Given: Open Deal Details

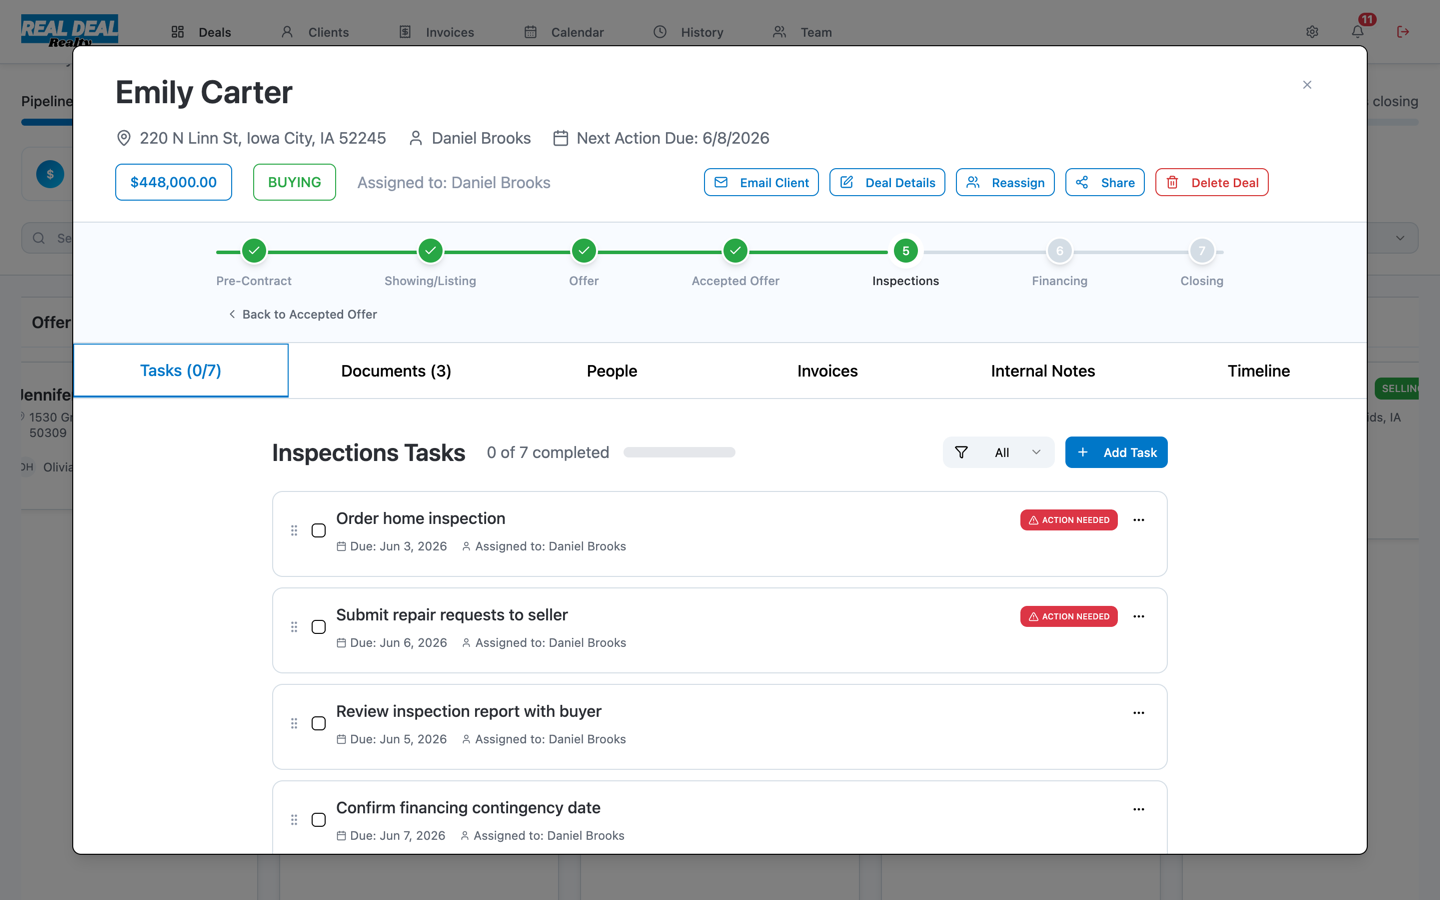Looking at the screenshot, I should tap(887, 182).
